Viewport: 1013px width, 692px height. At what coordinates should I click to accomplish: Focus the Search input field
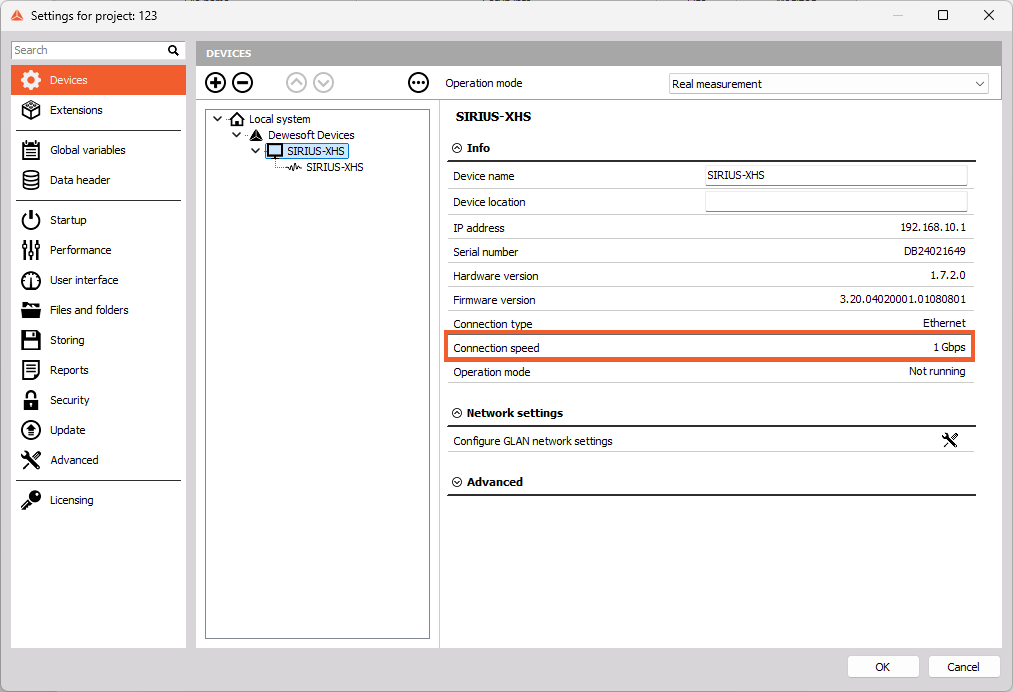coord(89,50)
